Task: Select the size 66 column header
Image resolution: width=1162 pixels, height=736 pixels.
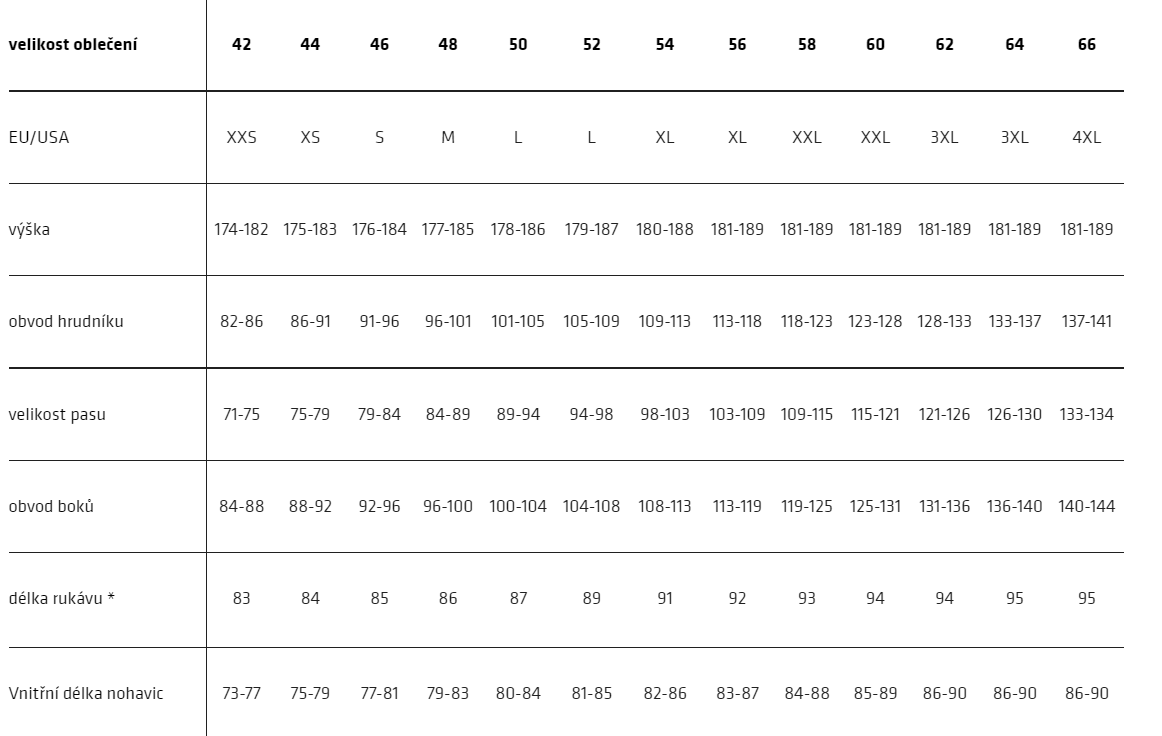Action: pos(1086,44)
